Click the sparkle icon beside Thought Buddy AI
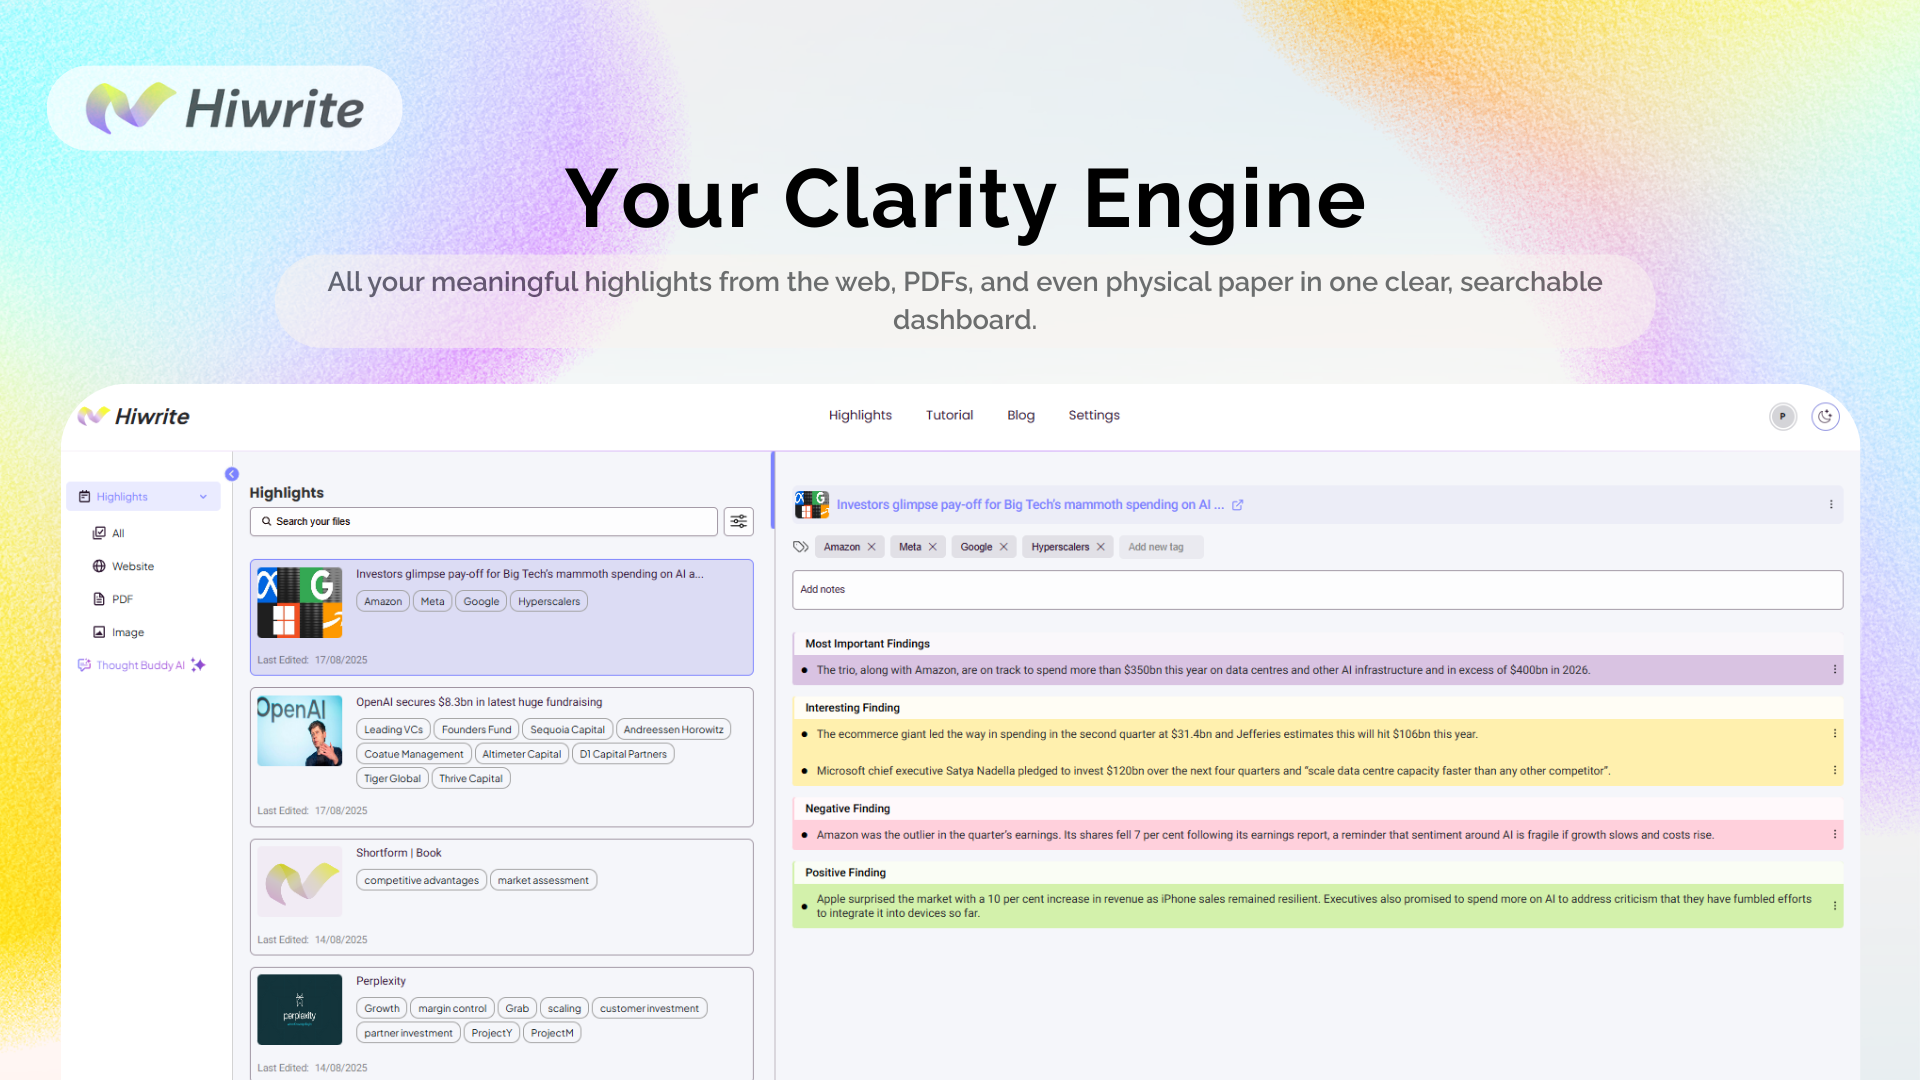This screenshot has height=1080, width=1920. 198,665
